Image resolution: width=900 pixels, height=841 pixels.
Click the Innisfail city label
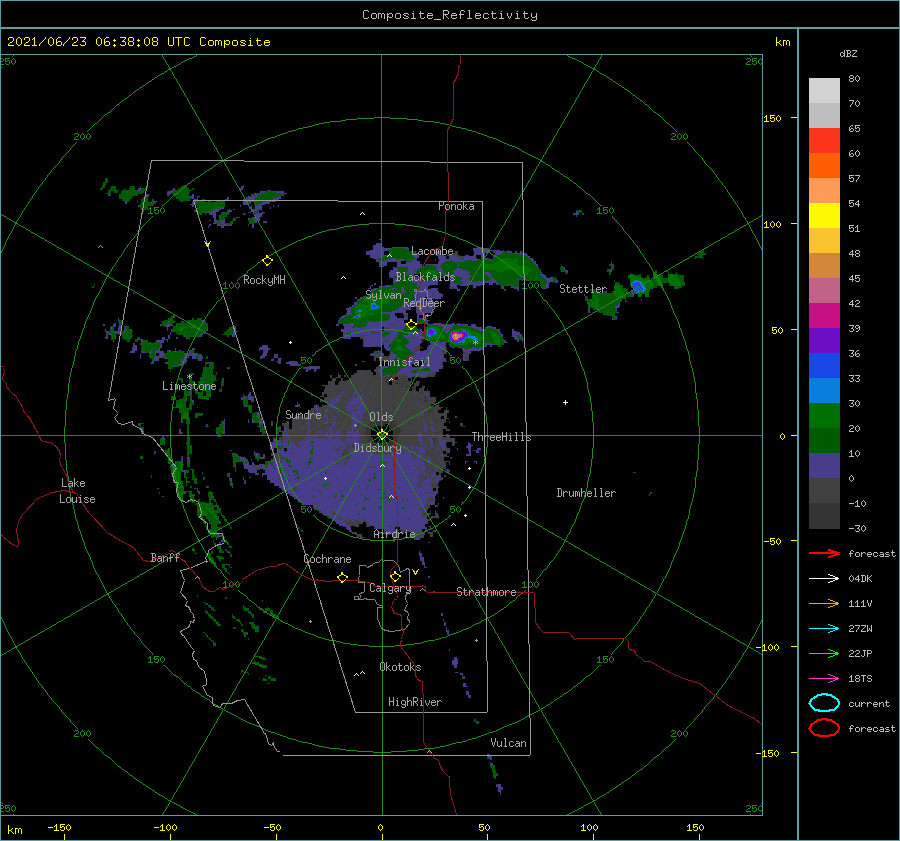pos(404,362)
